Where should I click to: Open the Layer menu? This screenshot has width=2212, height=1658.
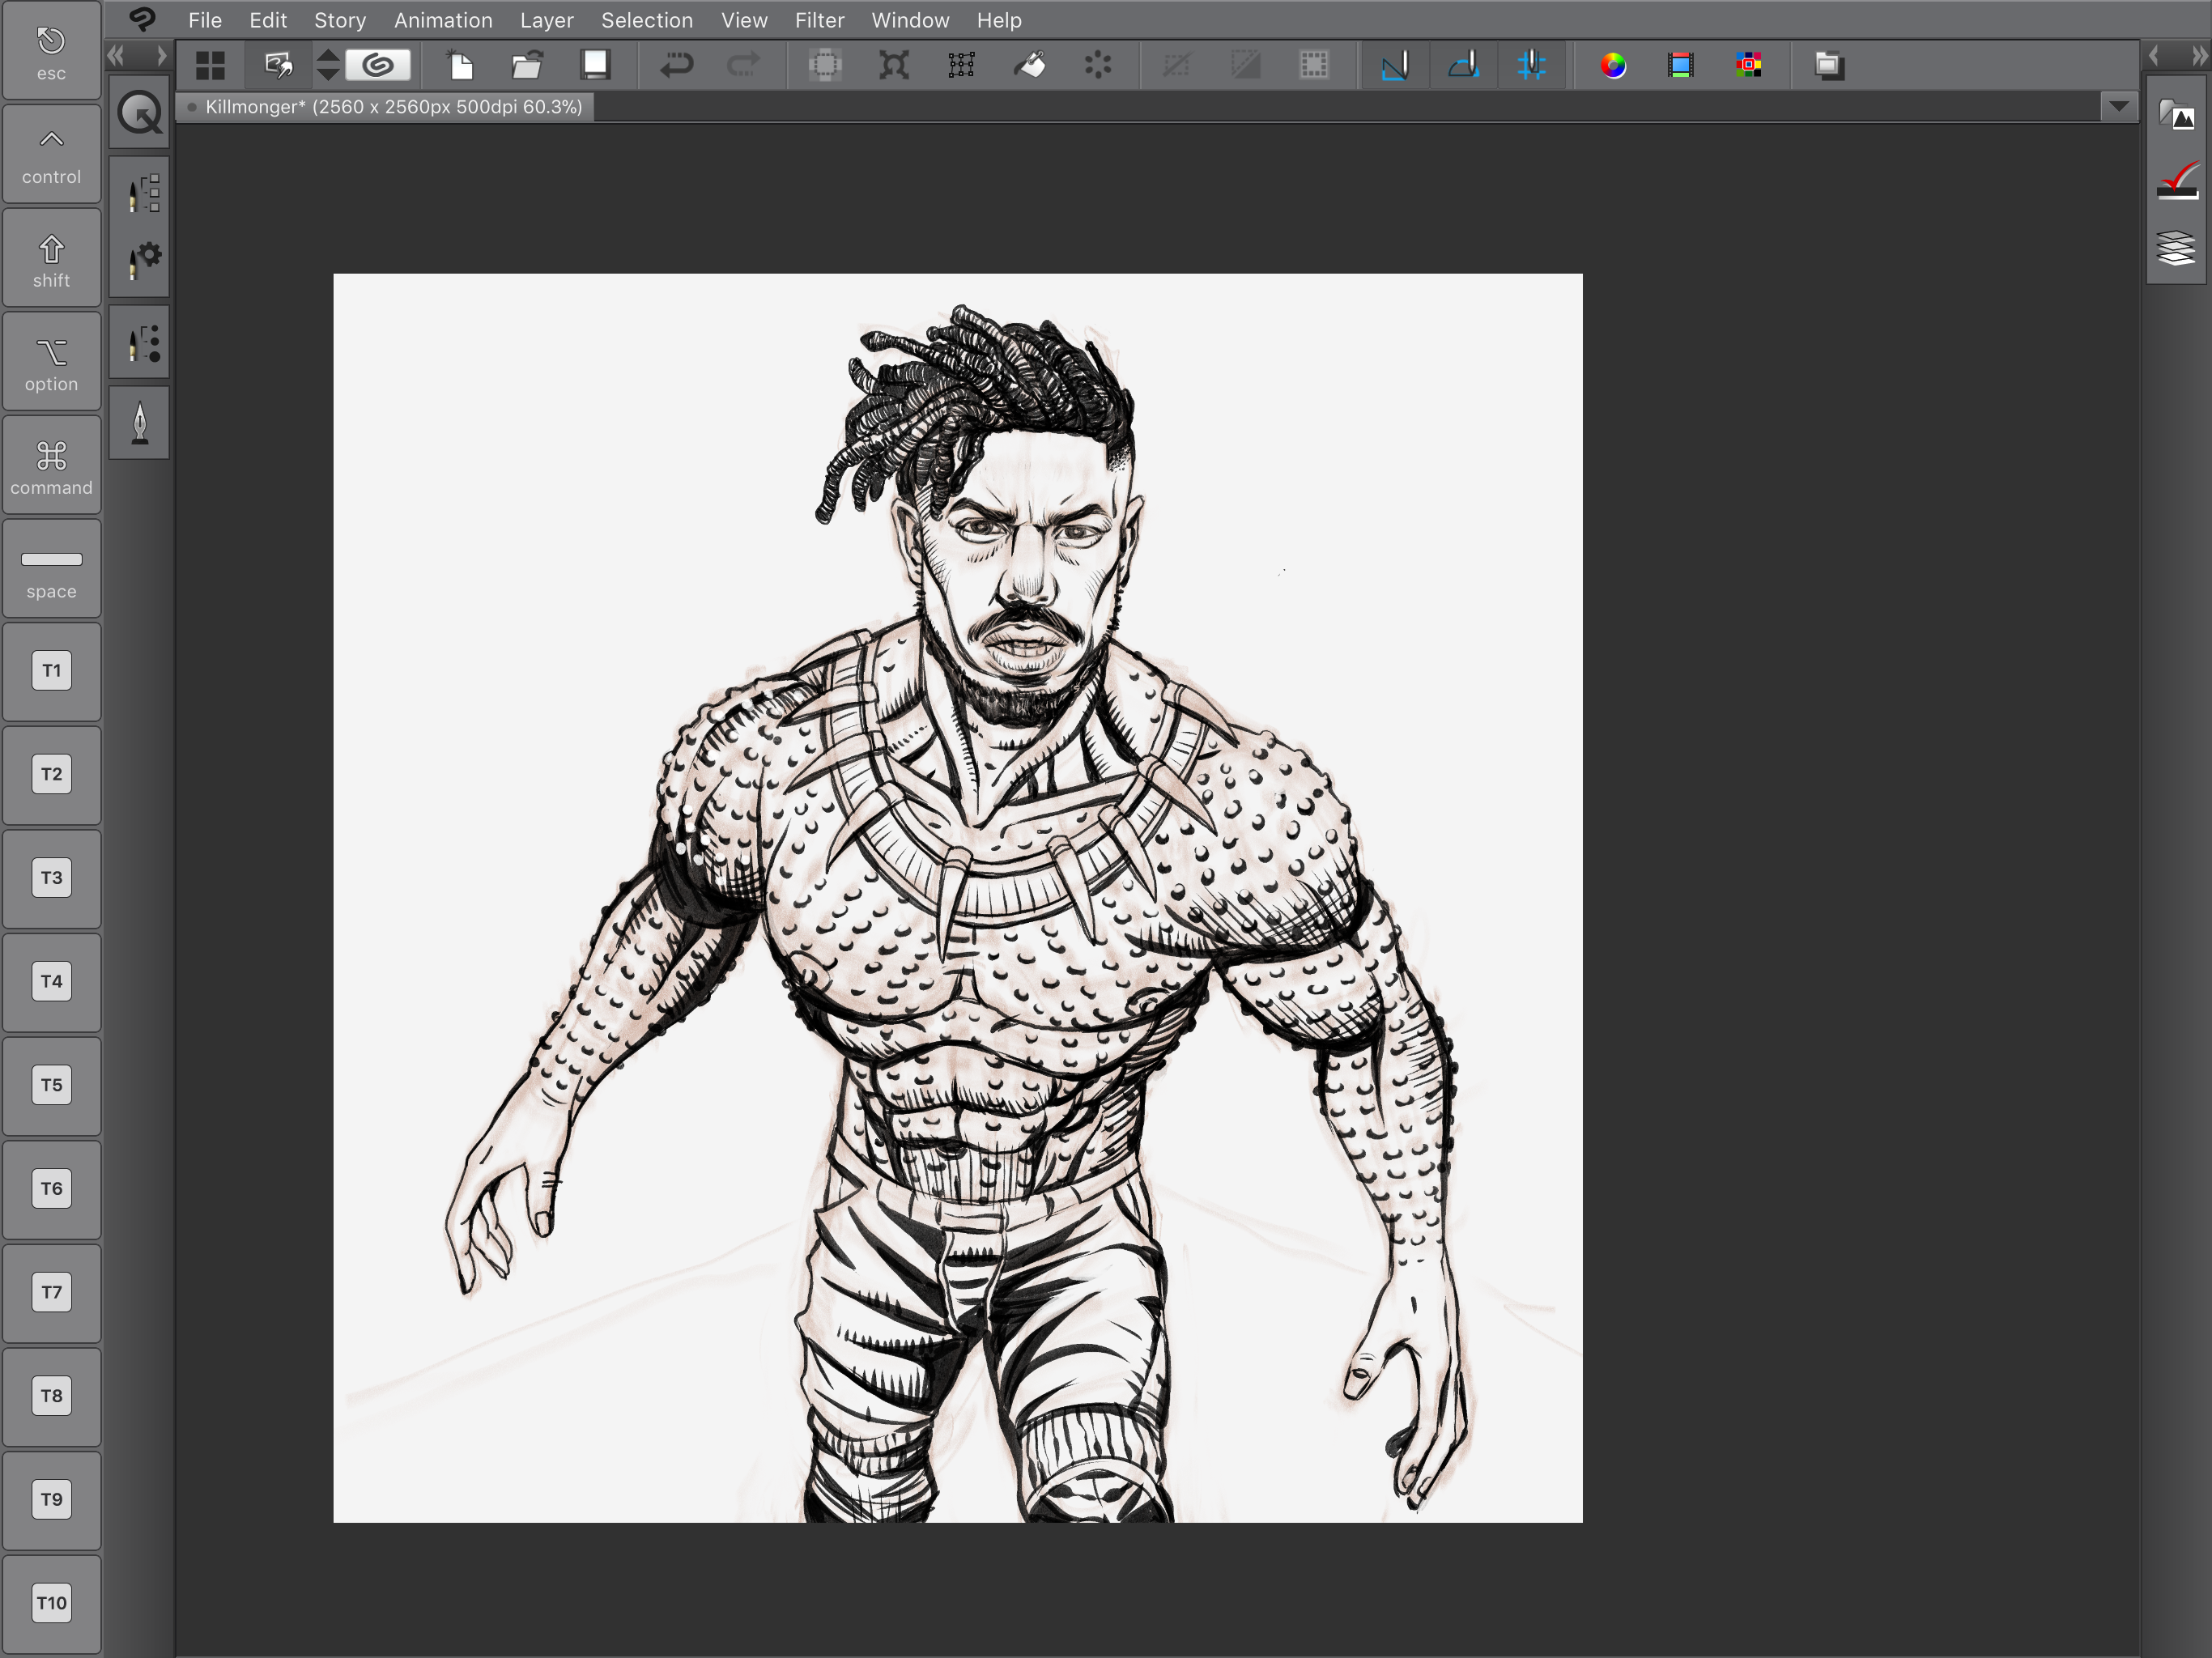tap(546, 20)
